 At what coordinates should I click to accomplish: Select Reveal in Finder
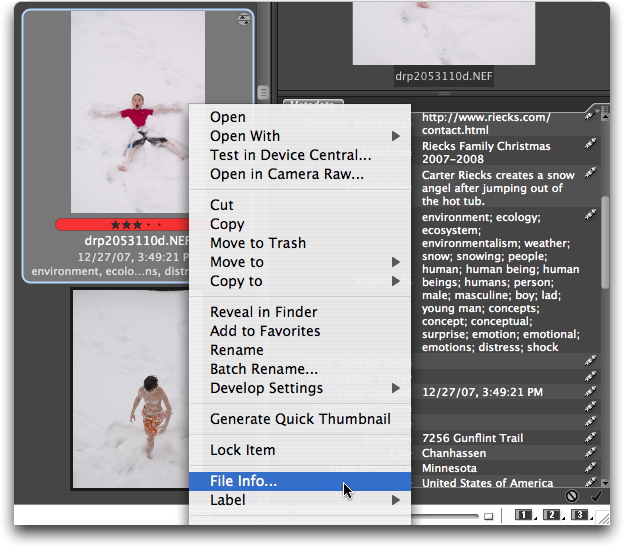point(300,312)
